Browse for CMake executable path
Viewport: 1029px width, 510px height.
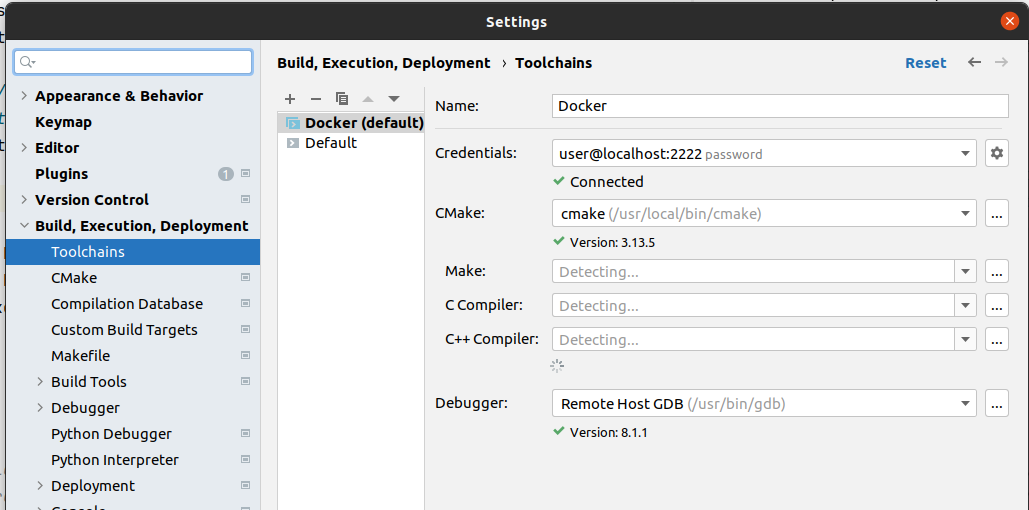[996, 213]
